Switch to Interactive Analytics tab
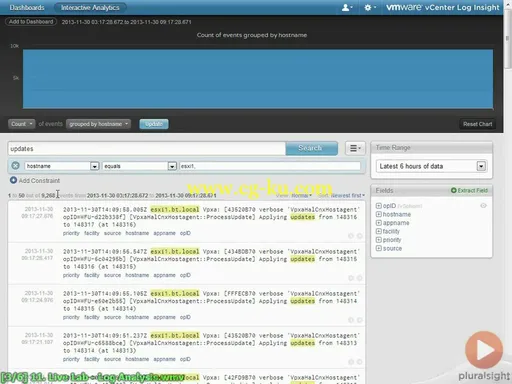Viewport: 512px width, 384px height. (90, 7)
